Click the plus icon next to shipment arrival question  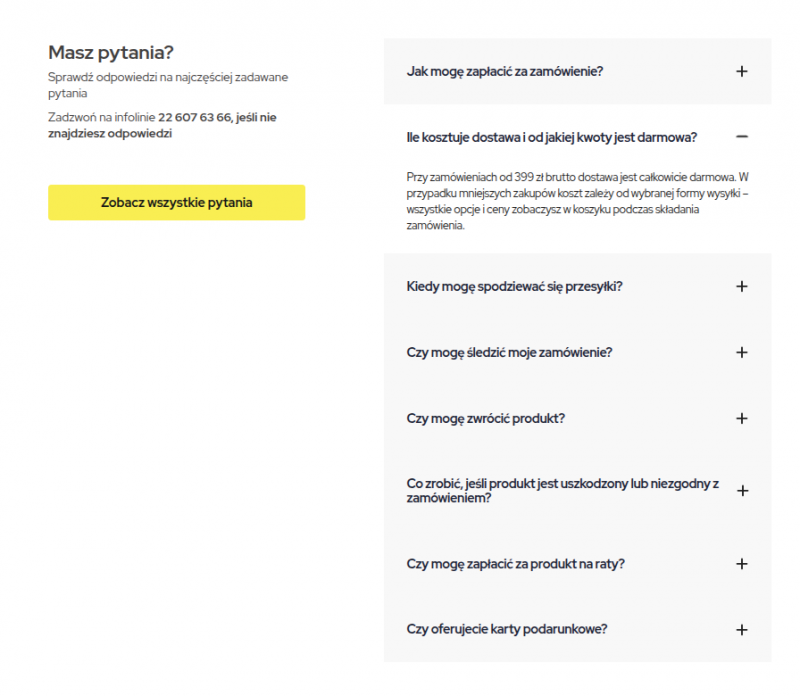tap(741, 286)
